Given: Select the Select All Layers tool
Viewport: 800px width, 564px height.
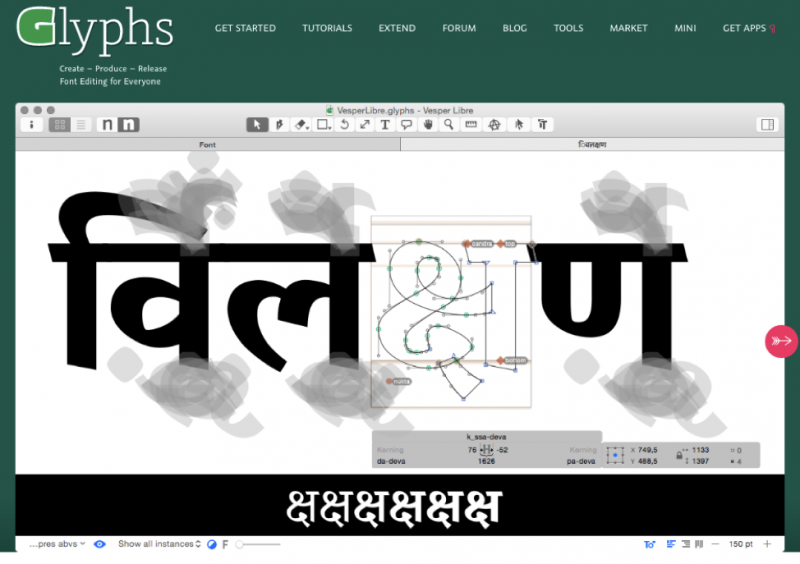Looking at the screenshot, I should click(519, 125).
